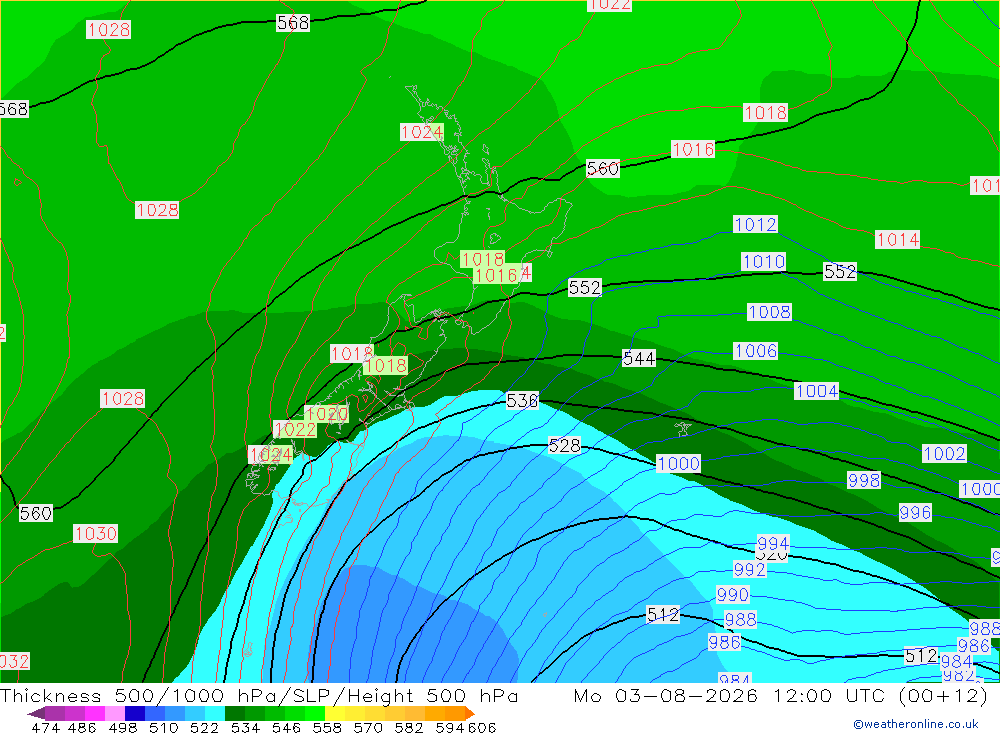The height and width of the screenshot is (733, 1000).
Task: Click the bright lime green legend swatch
Action: pyautogui.click(x=315, y=713)
